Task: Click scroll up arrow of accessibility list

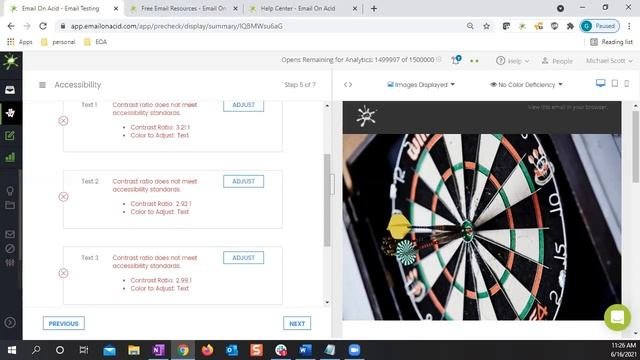Action: coord(327,106)
